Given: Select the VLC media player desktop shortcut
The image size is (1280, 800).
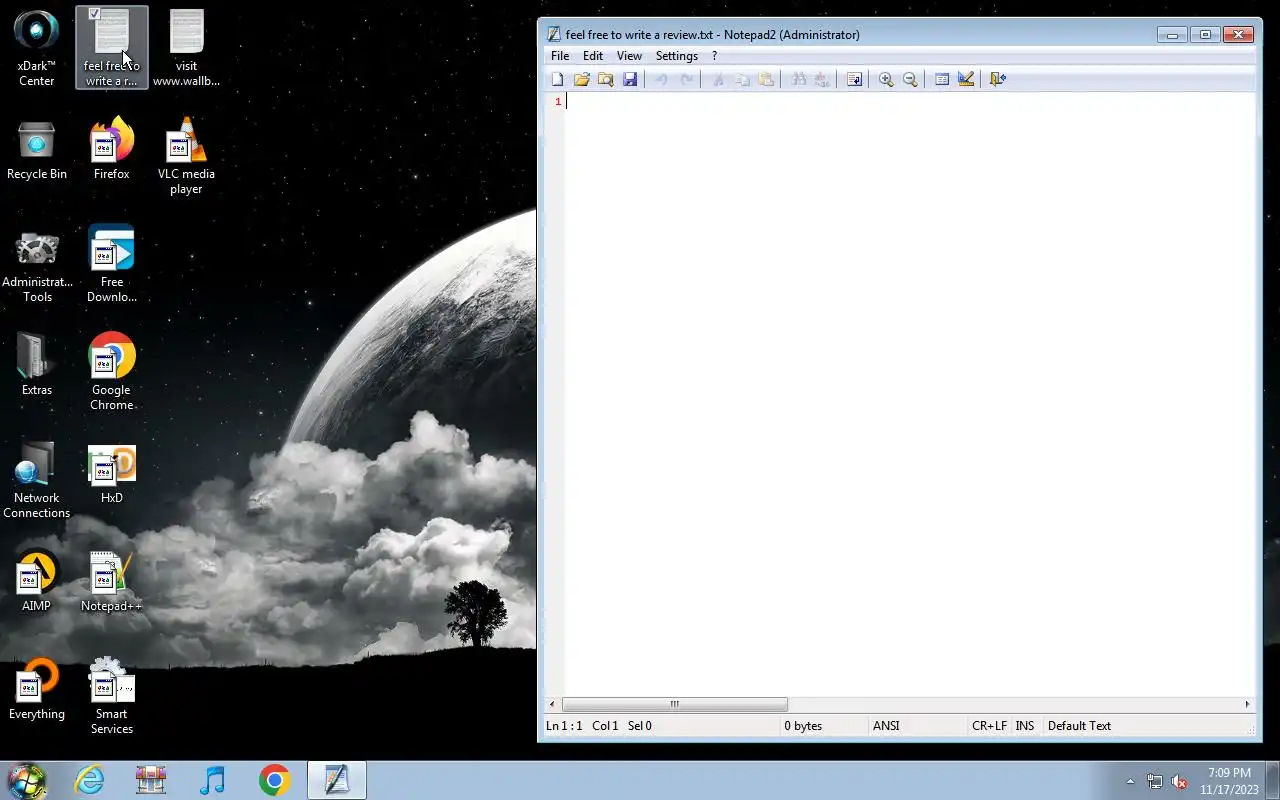Looking at the screenshot, I should pos(186,156).
